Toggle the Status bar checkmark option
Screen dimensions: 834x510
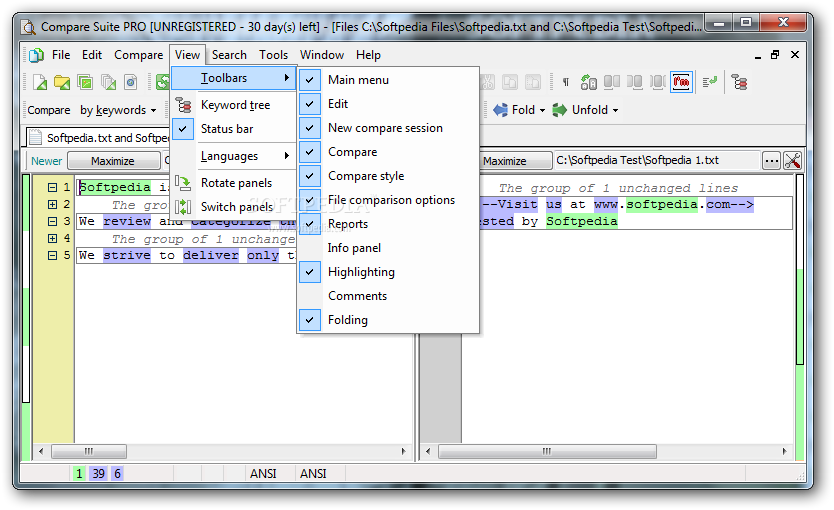182,129
